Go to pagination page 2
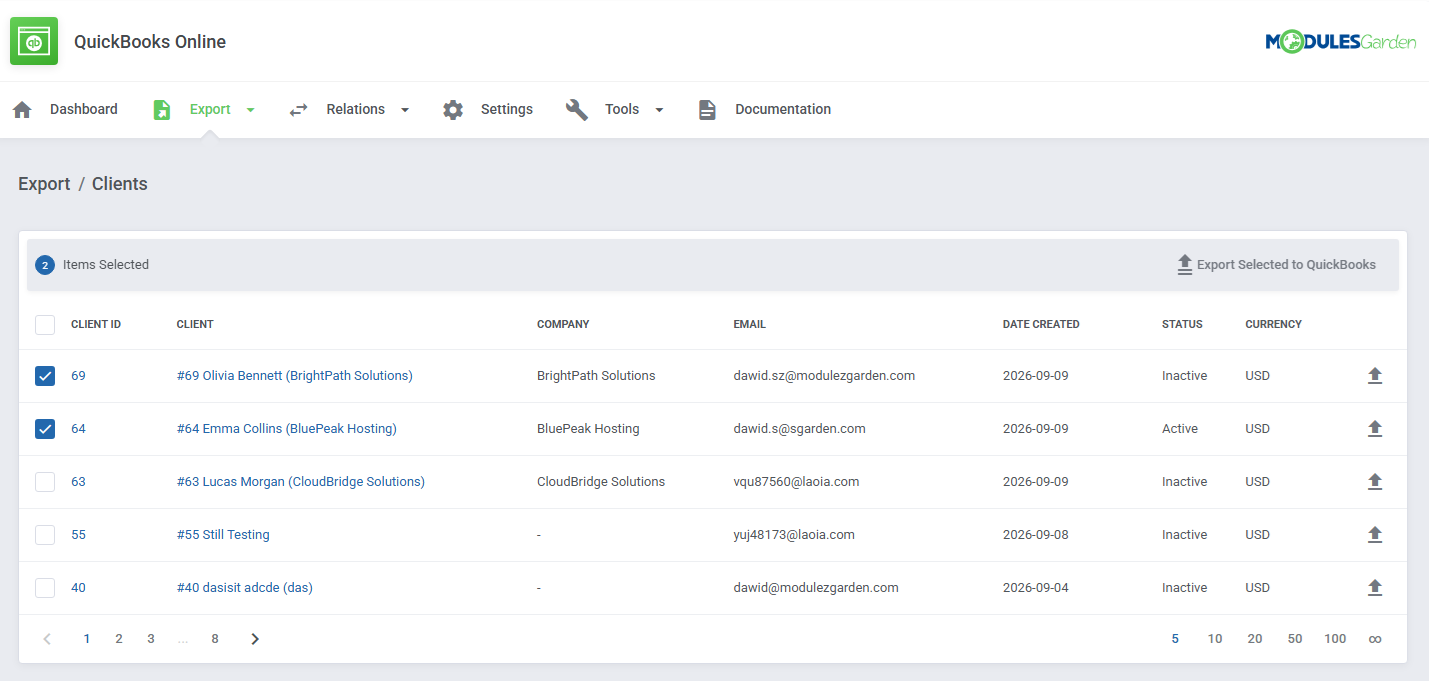1429x681 pixels. pyautogui.click(x=119, y=639)
